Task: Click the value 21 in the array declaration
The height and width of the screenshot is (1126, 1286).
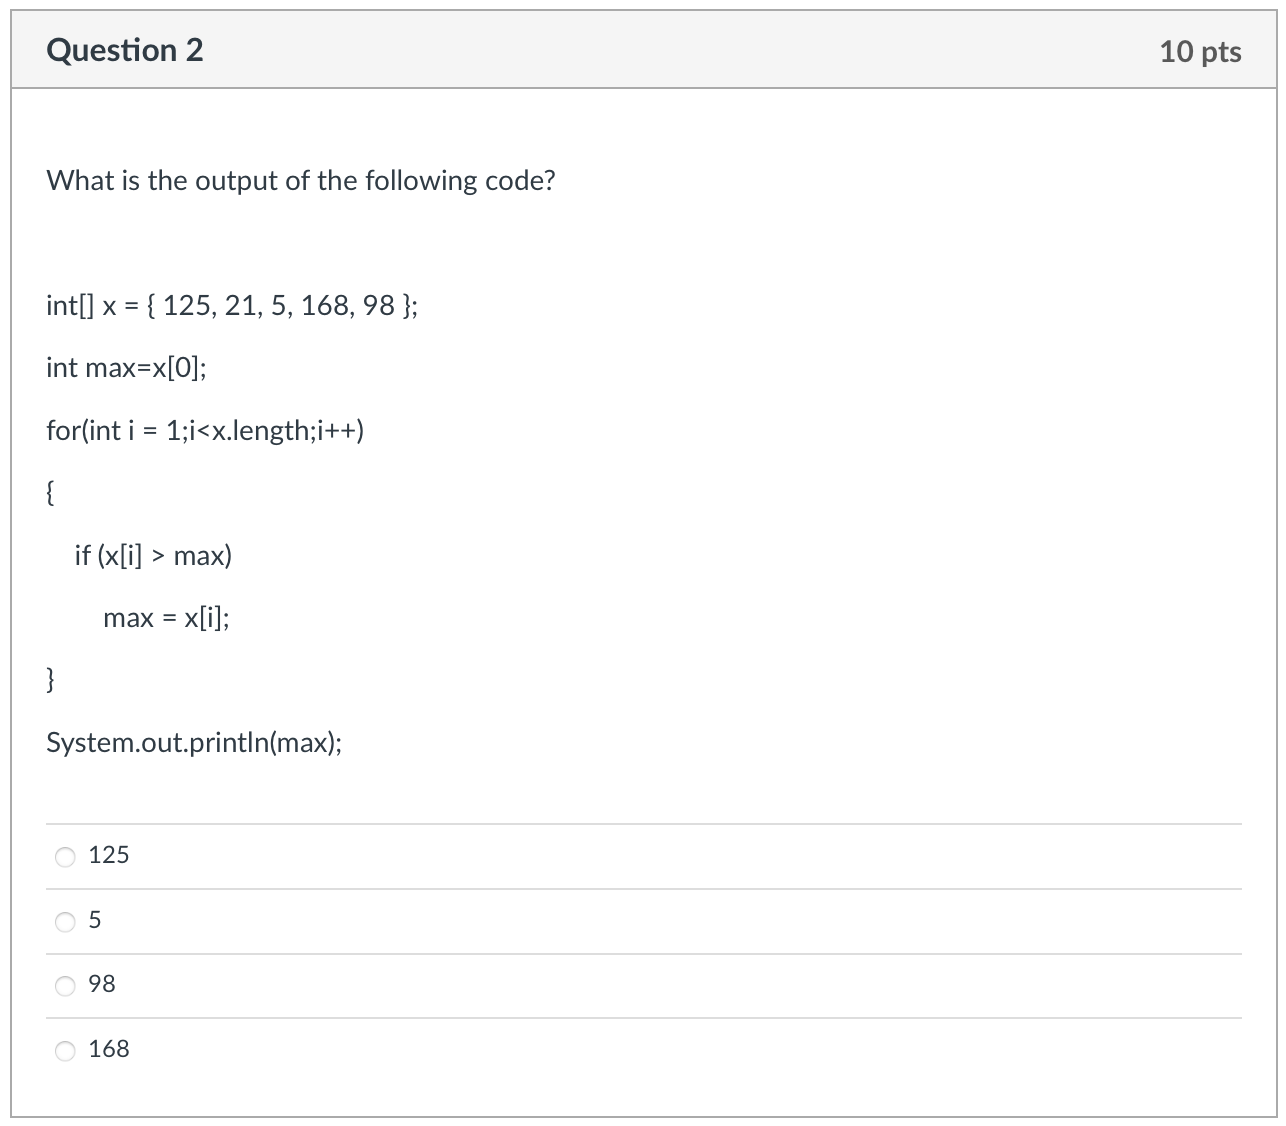Action: 238,306
